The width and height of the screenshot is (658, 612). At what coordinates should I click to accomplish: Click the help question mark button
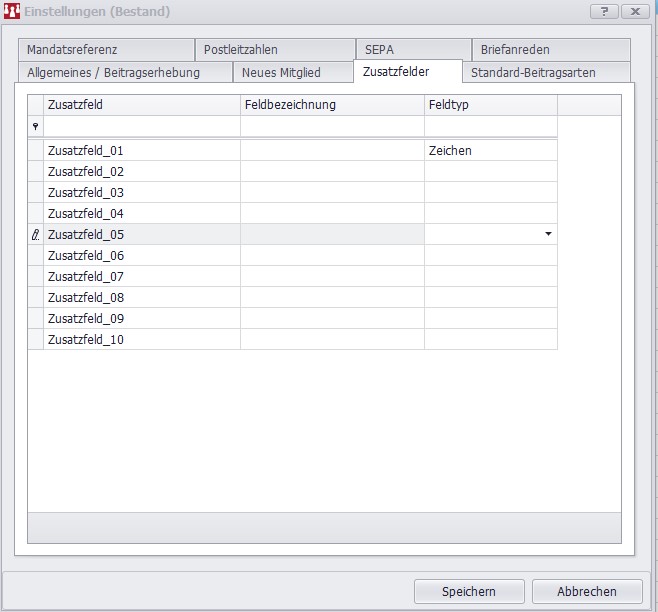tap(604, 11)
